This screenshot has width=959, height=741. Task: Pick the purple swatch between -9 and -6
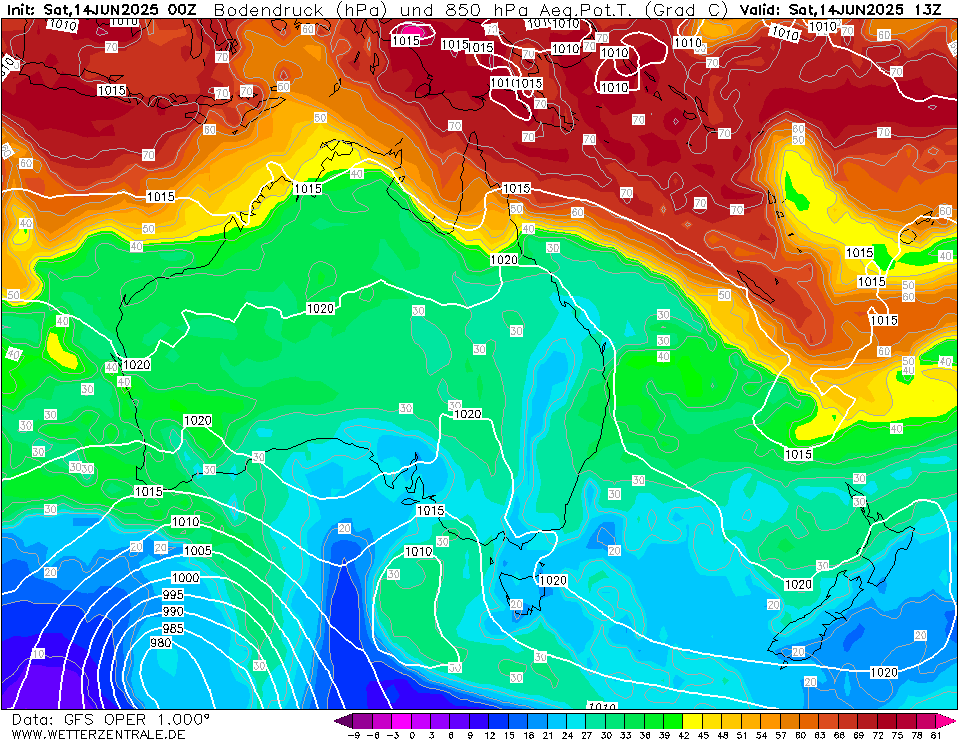pyautogui.click(x=363, y=721)
